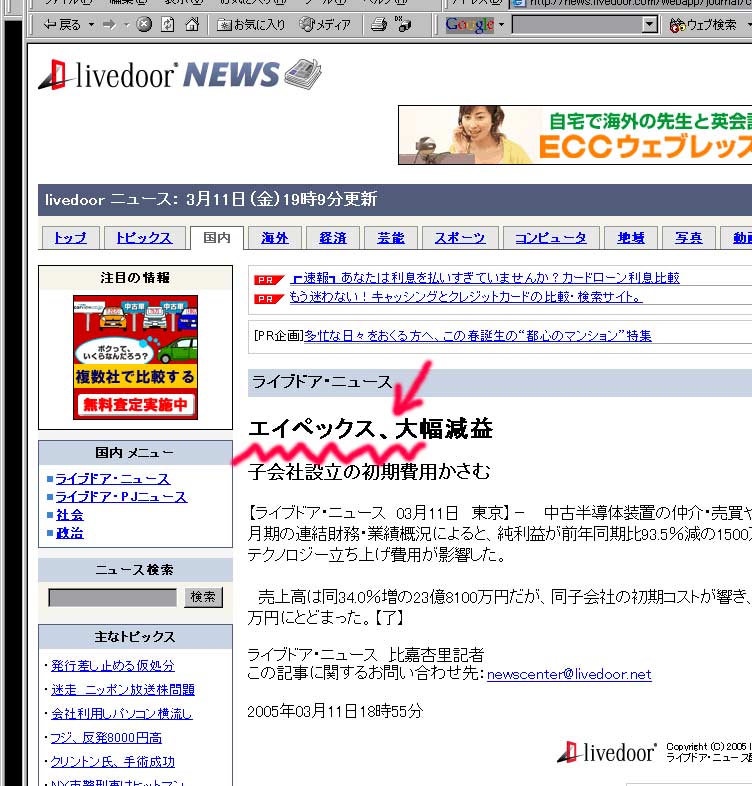Open the 地域 tab
Viewport: 752px width, 786px height.
coord(631,238)
